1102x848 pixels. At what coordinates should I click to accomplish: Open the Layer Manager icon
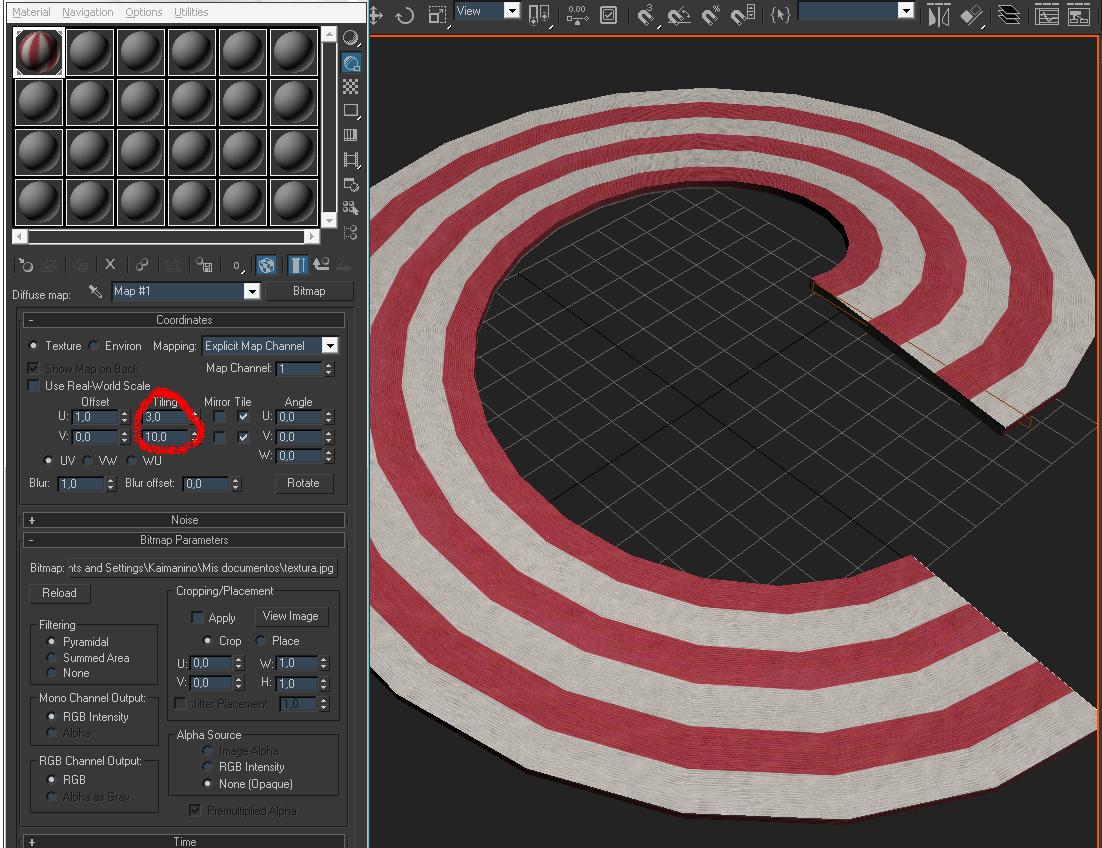tap(1009, 15)
